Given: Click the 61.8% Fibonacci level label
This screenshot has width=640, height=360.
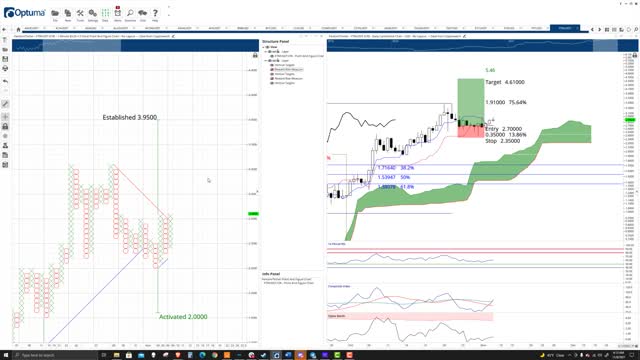Looking at the screenshot, I should pos(396,187).
